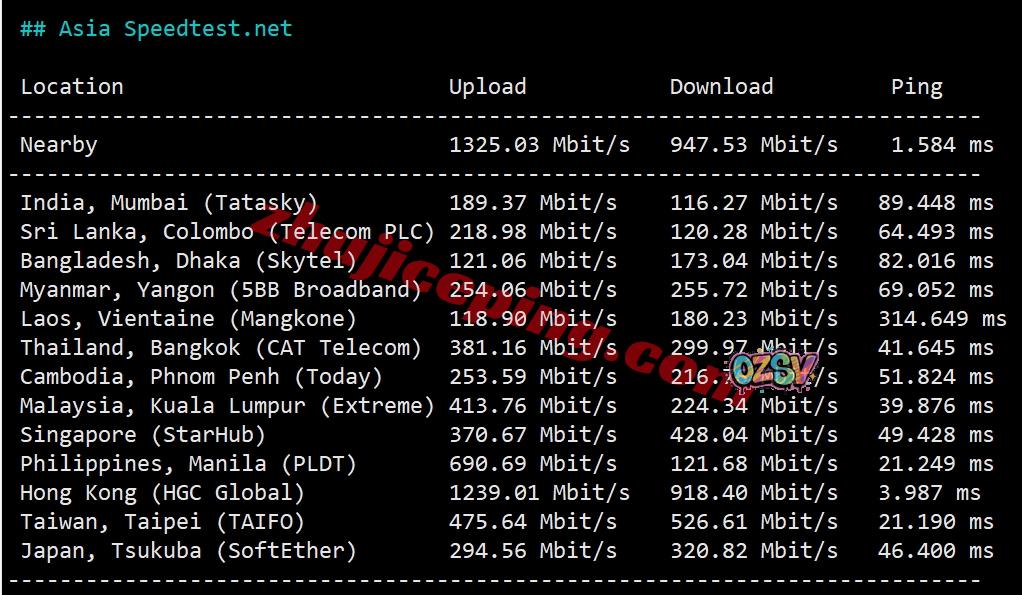
Task: Click the 314.649 ms Laos ping value
Action: click(x=942, y=319)
